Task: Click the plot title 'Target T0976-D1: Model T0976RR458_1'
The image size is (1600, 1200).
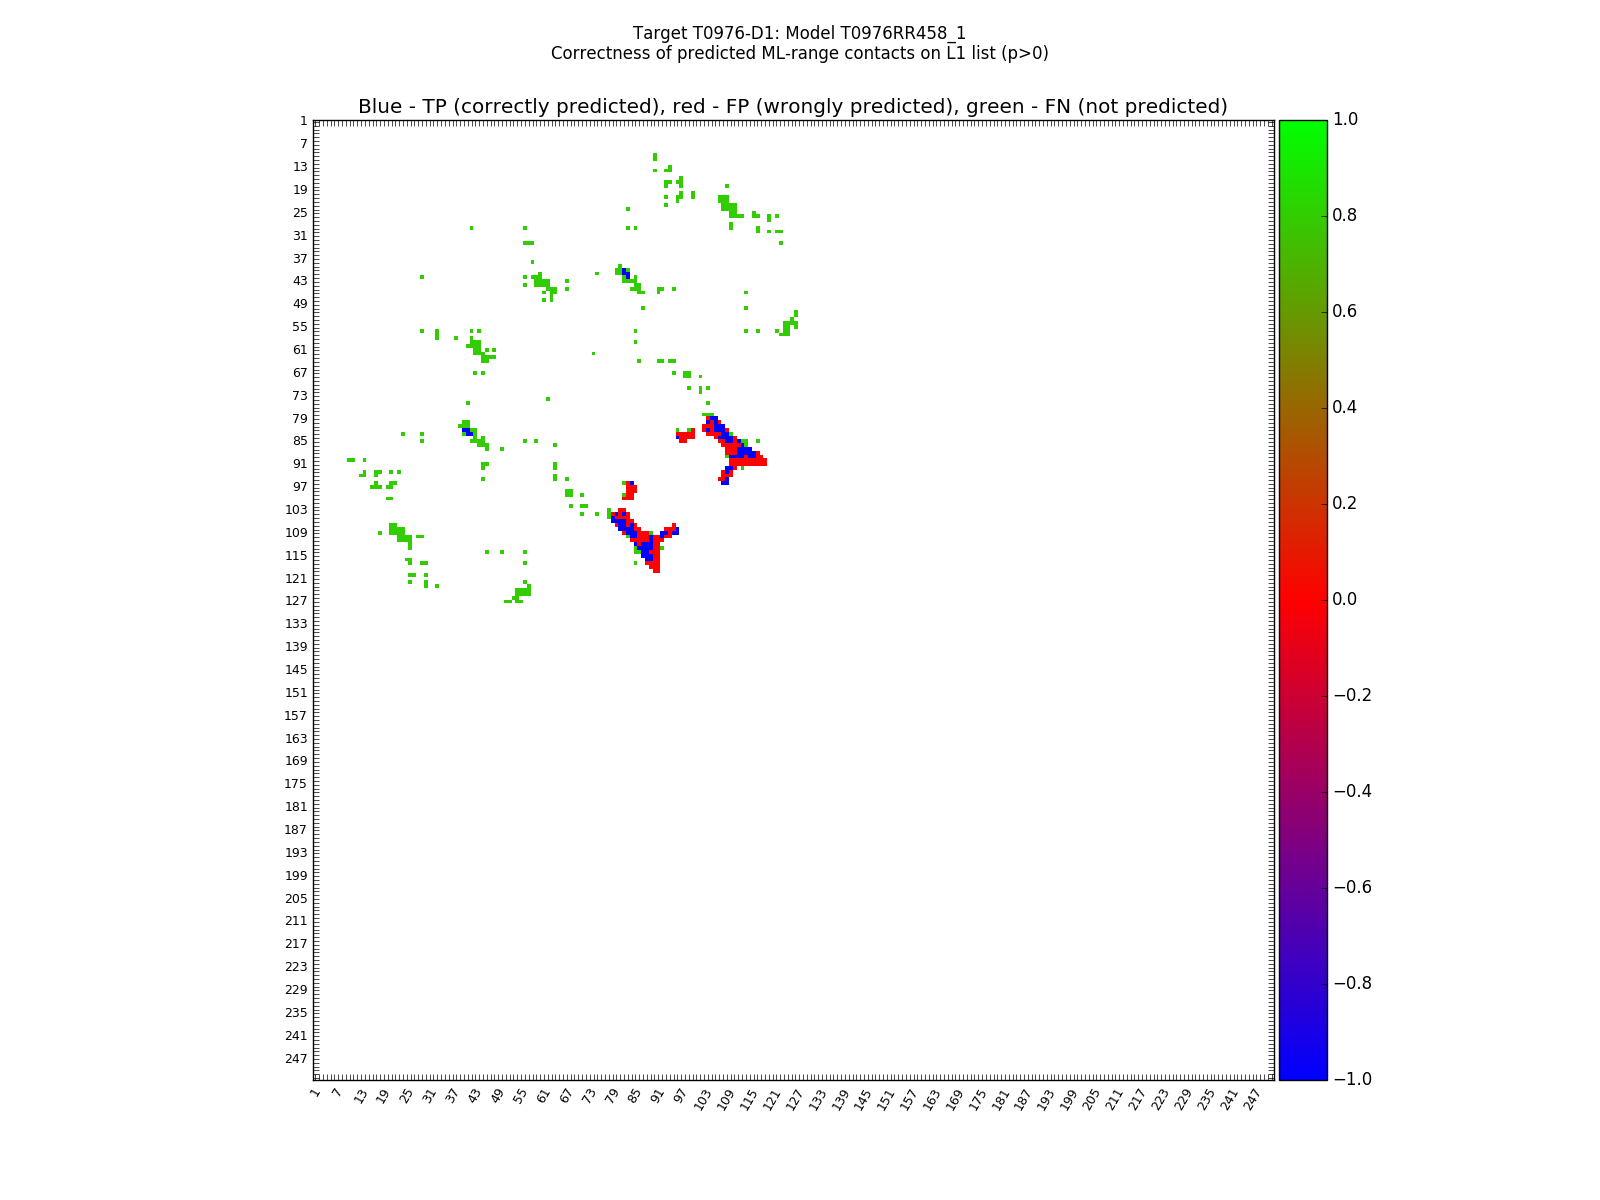Action: (799, 33)
